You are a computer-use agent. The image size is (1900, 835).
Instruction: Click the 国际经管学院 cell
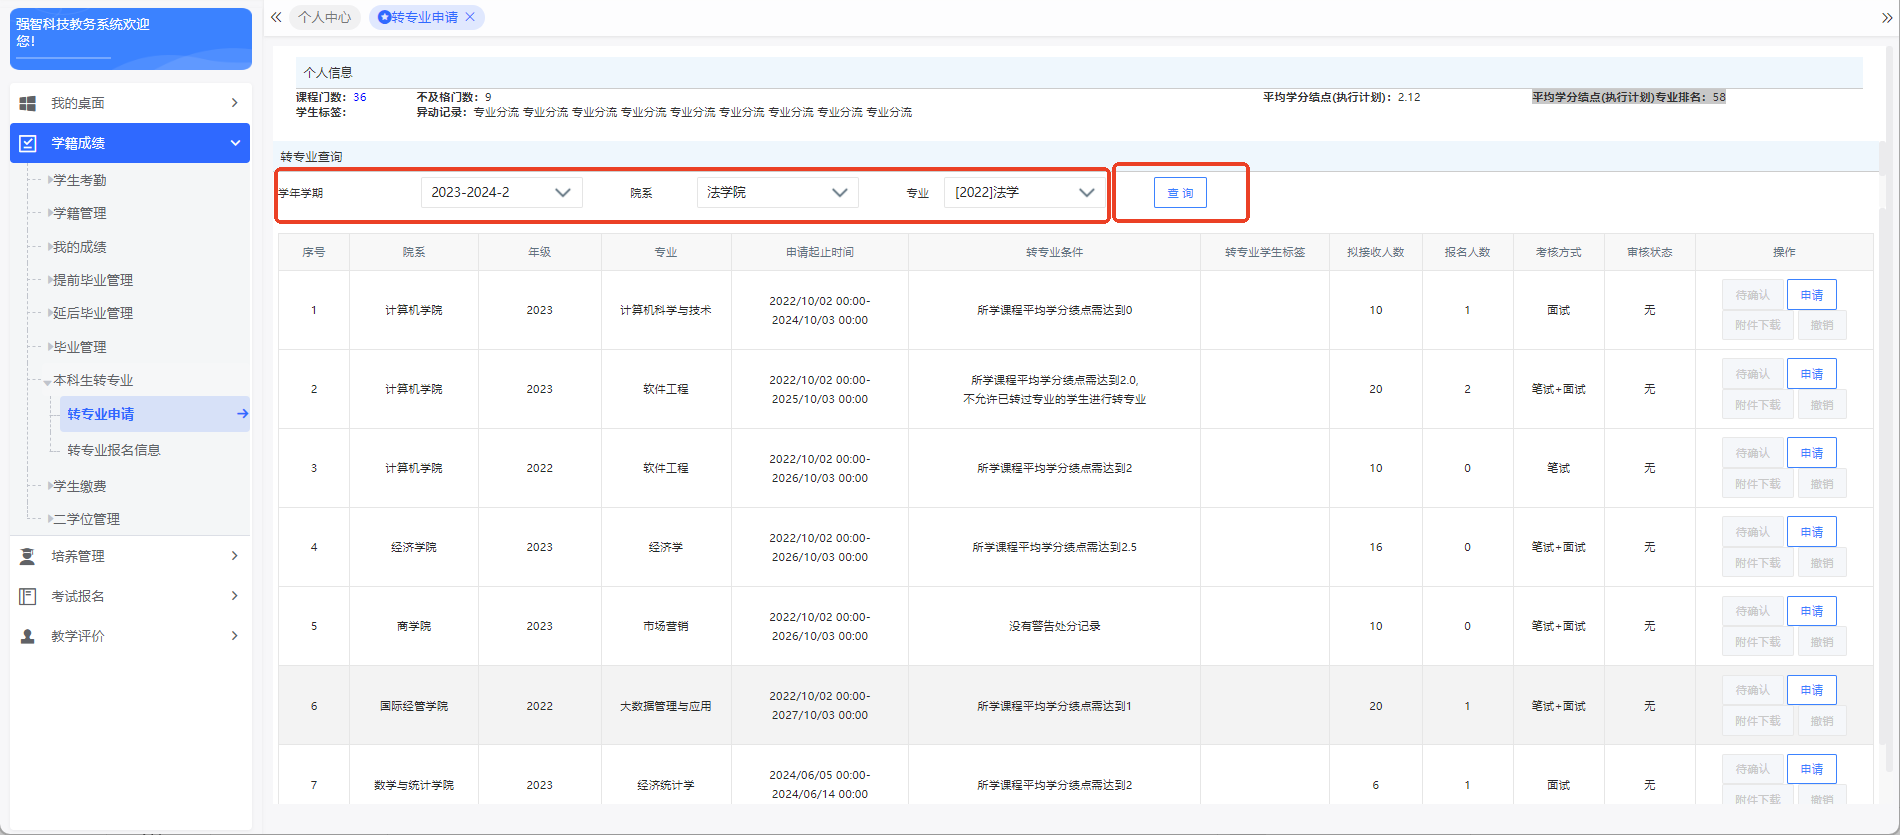[413, 706]
